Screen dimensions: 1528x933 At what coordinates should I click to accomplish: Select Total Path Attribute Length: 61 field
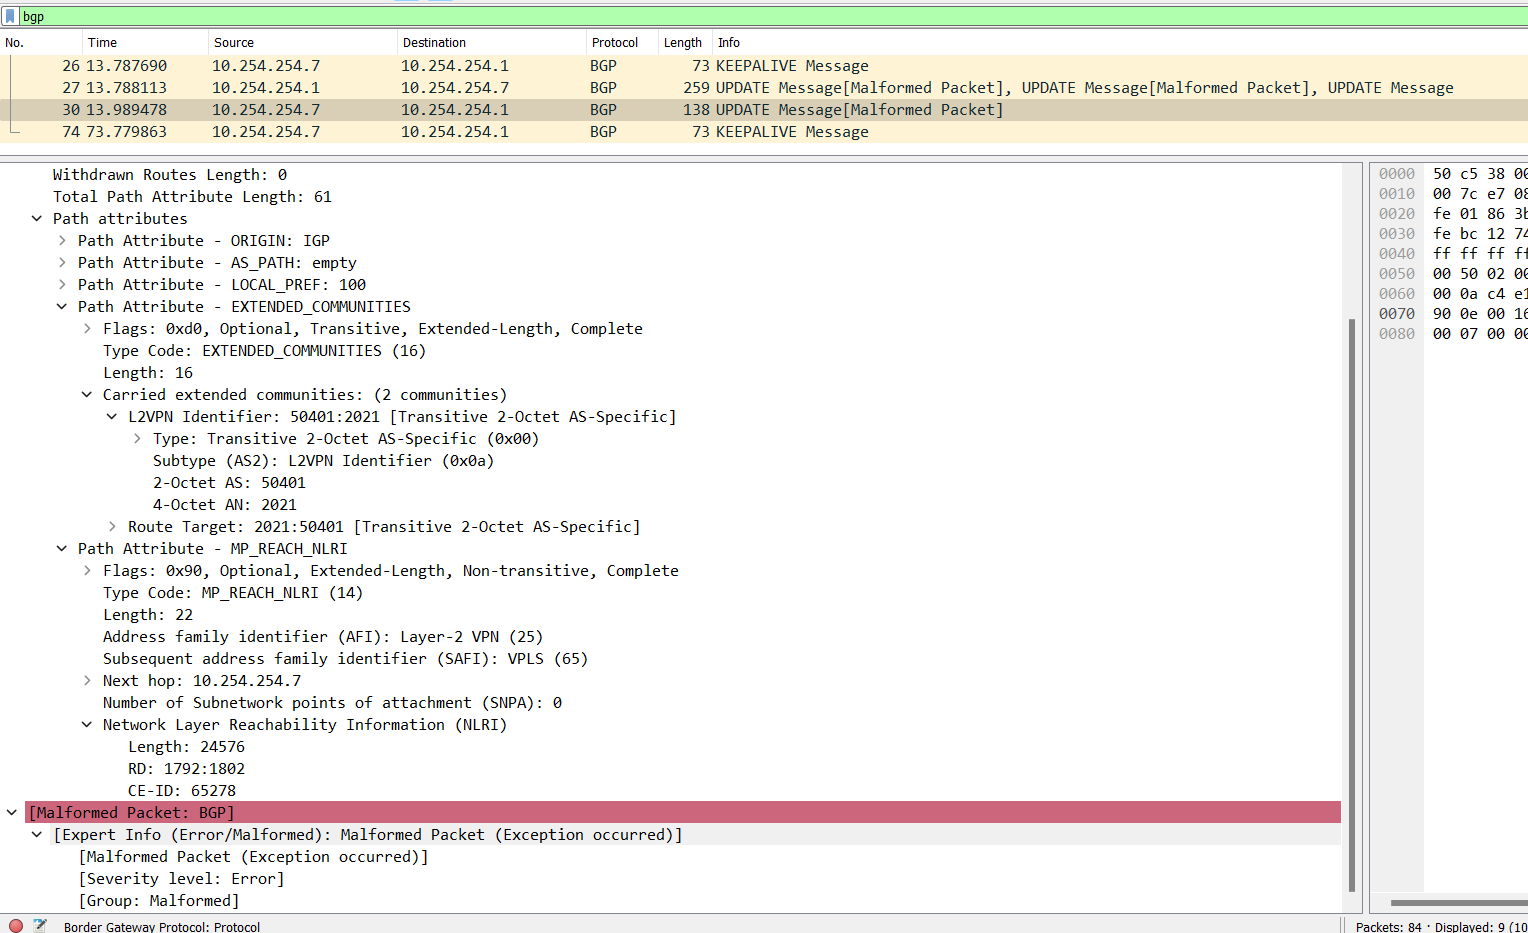click(192, 197)
